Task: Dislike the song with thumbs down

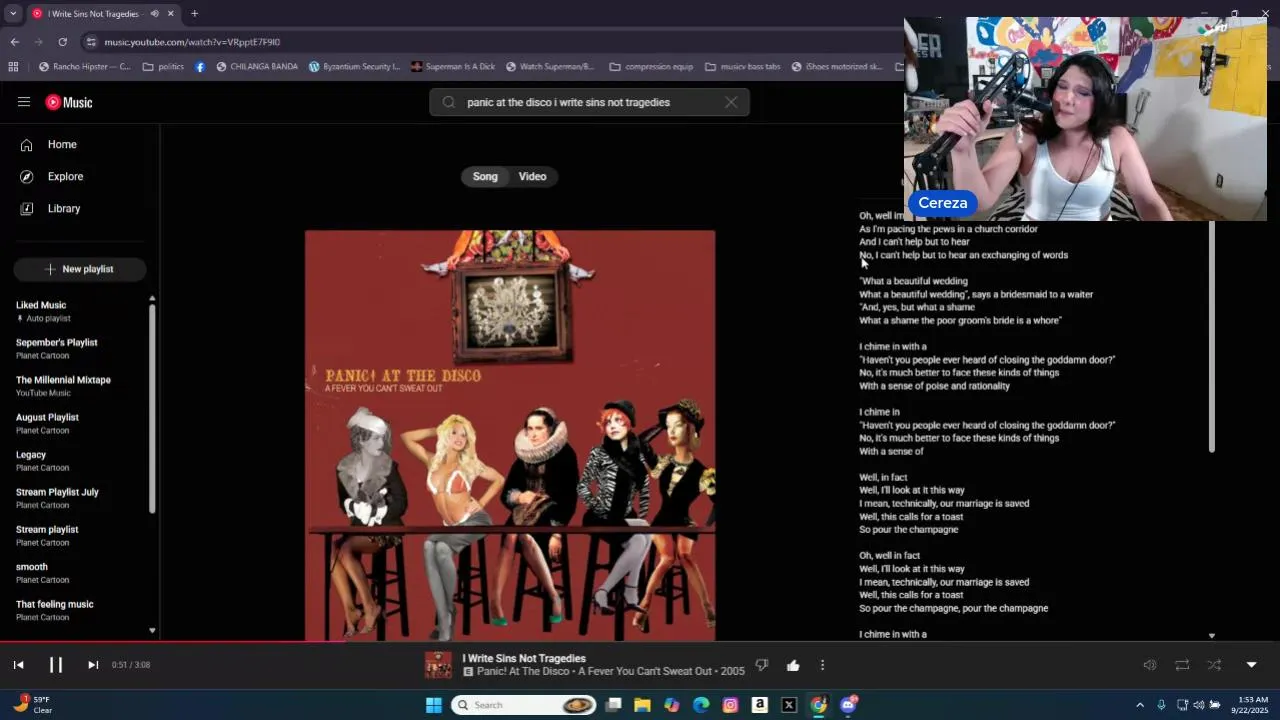Action: 762,665
